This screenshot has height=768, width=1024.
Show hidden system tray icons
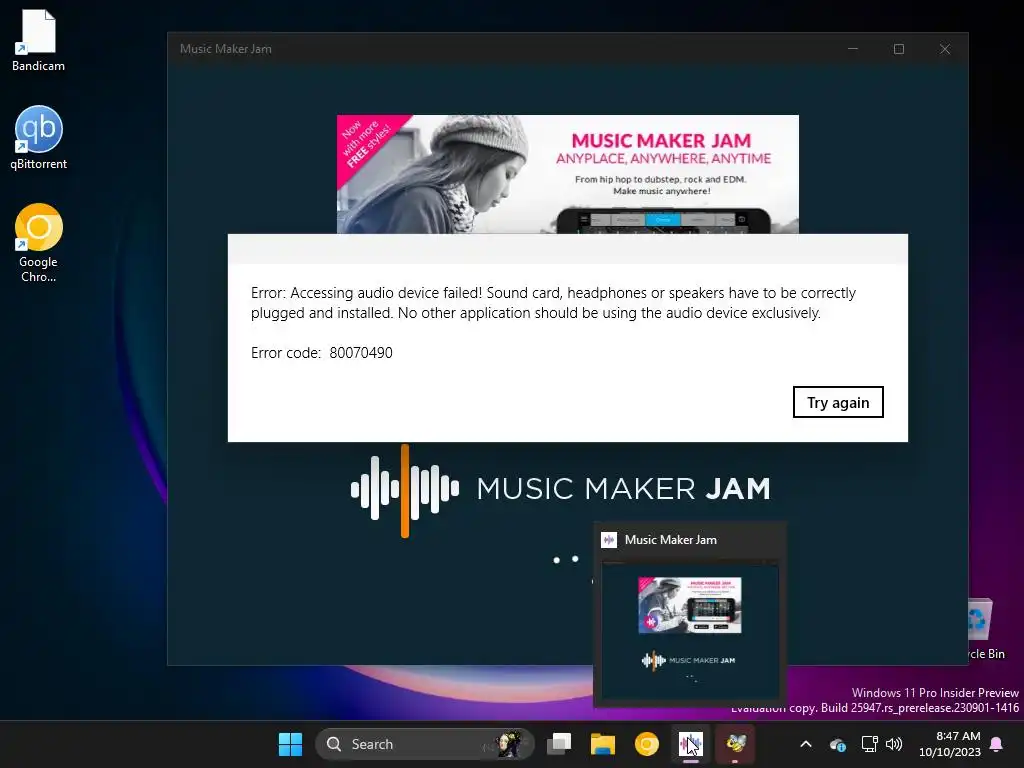click(806, 744)
